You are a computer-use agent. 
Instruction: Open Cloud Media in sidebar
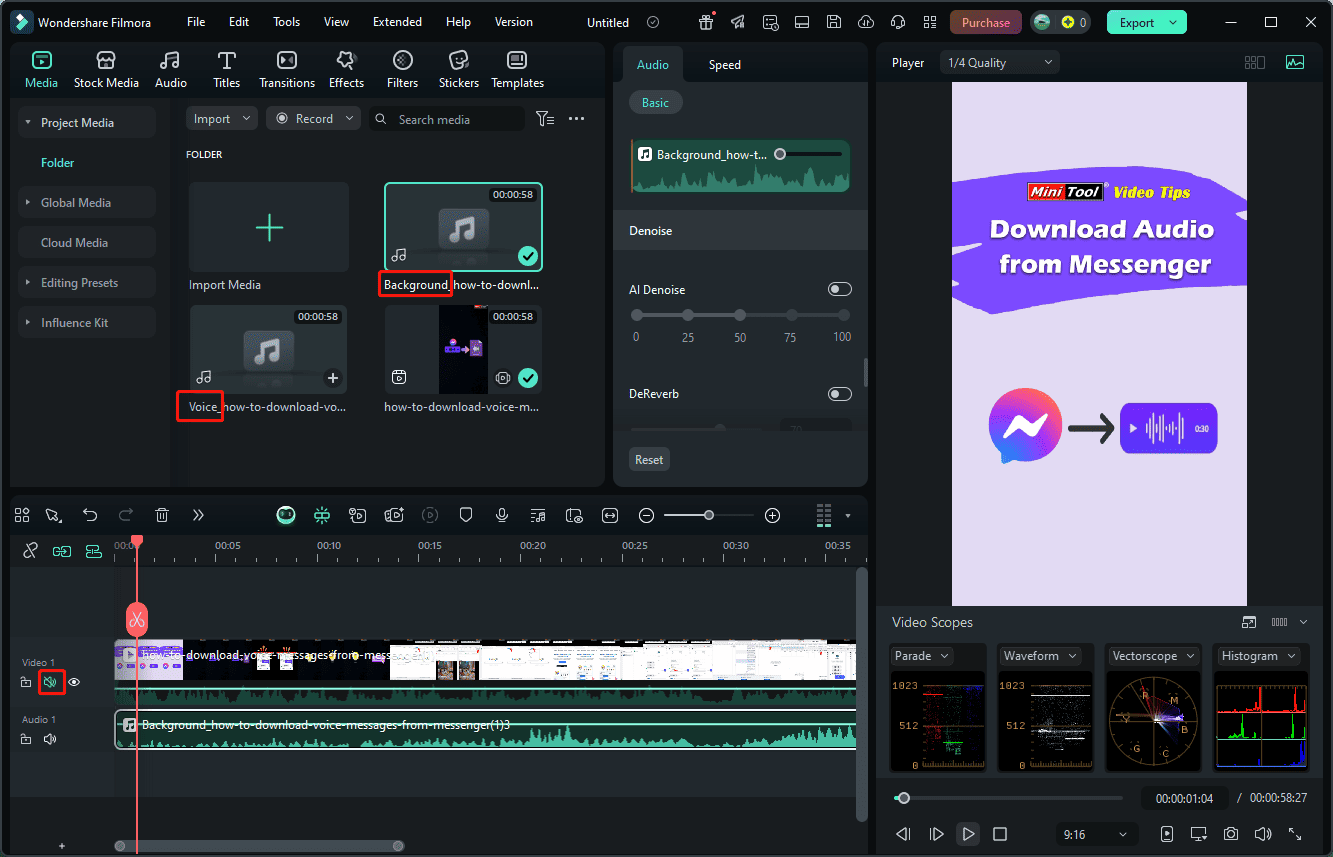coord(86,242)
